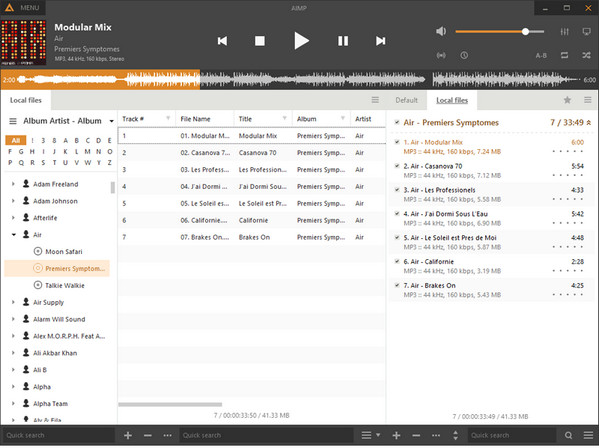Toggle the Air - Premiers Symptomes group checkbox
Screen dimensions: 599x448
tap(397, 122)
